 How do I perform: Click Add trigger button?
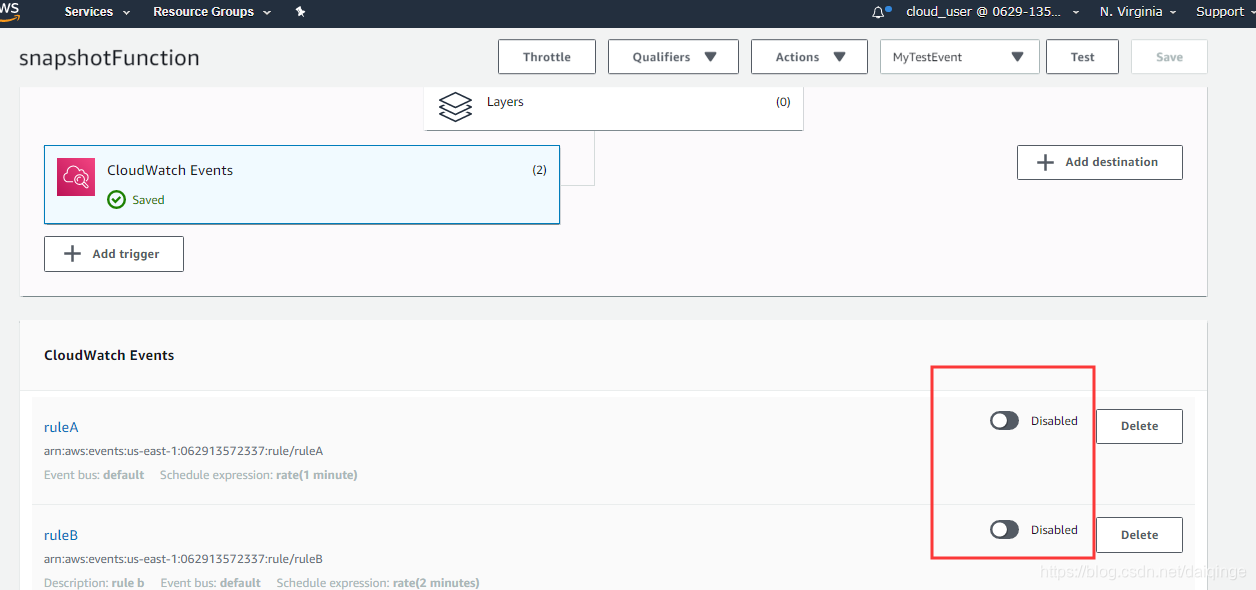click(x=114, y=254)
